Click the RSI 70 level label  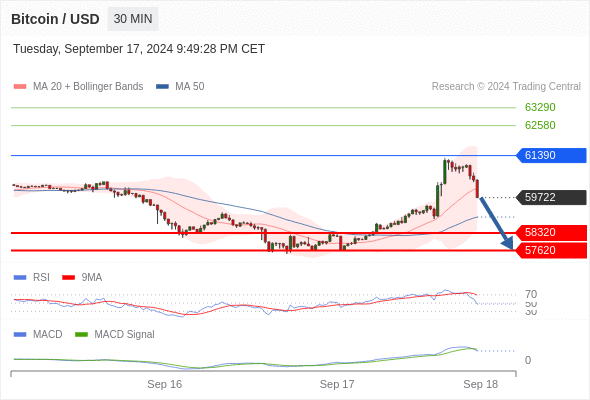tap(531, 294)
